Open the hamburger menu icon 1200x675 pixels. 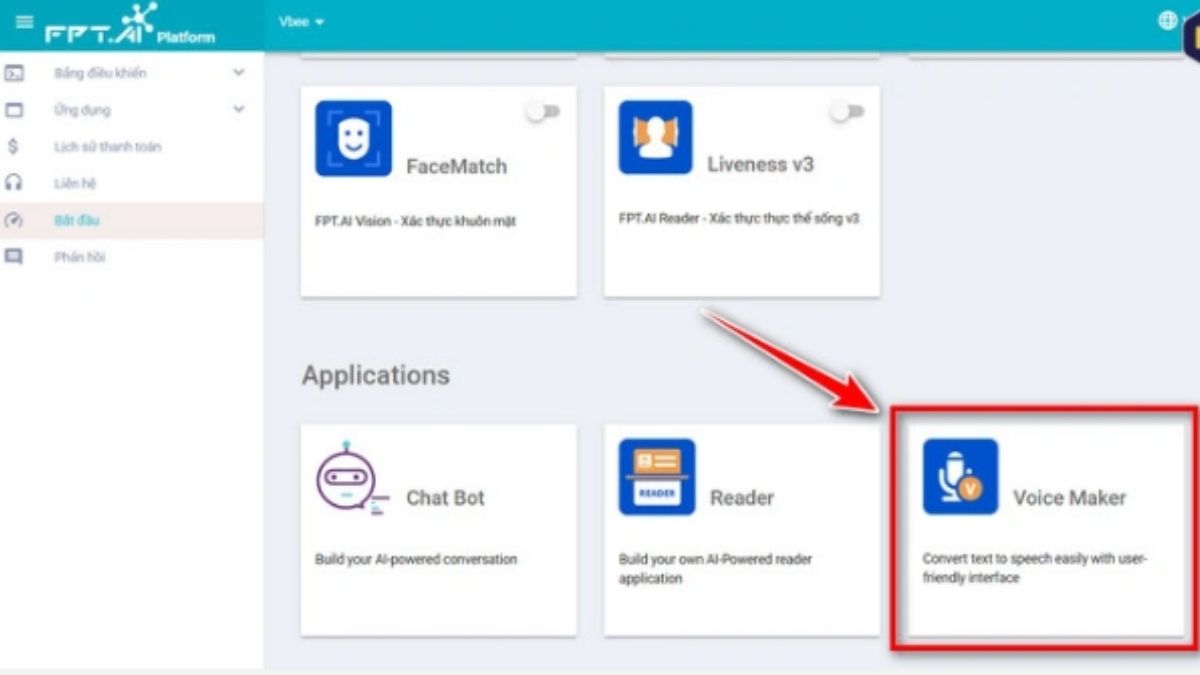click(x=24, y=21)
